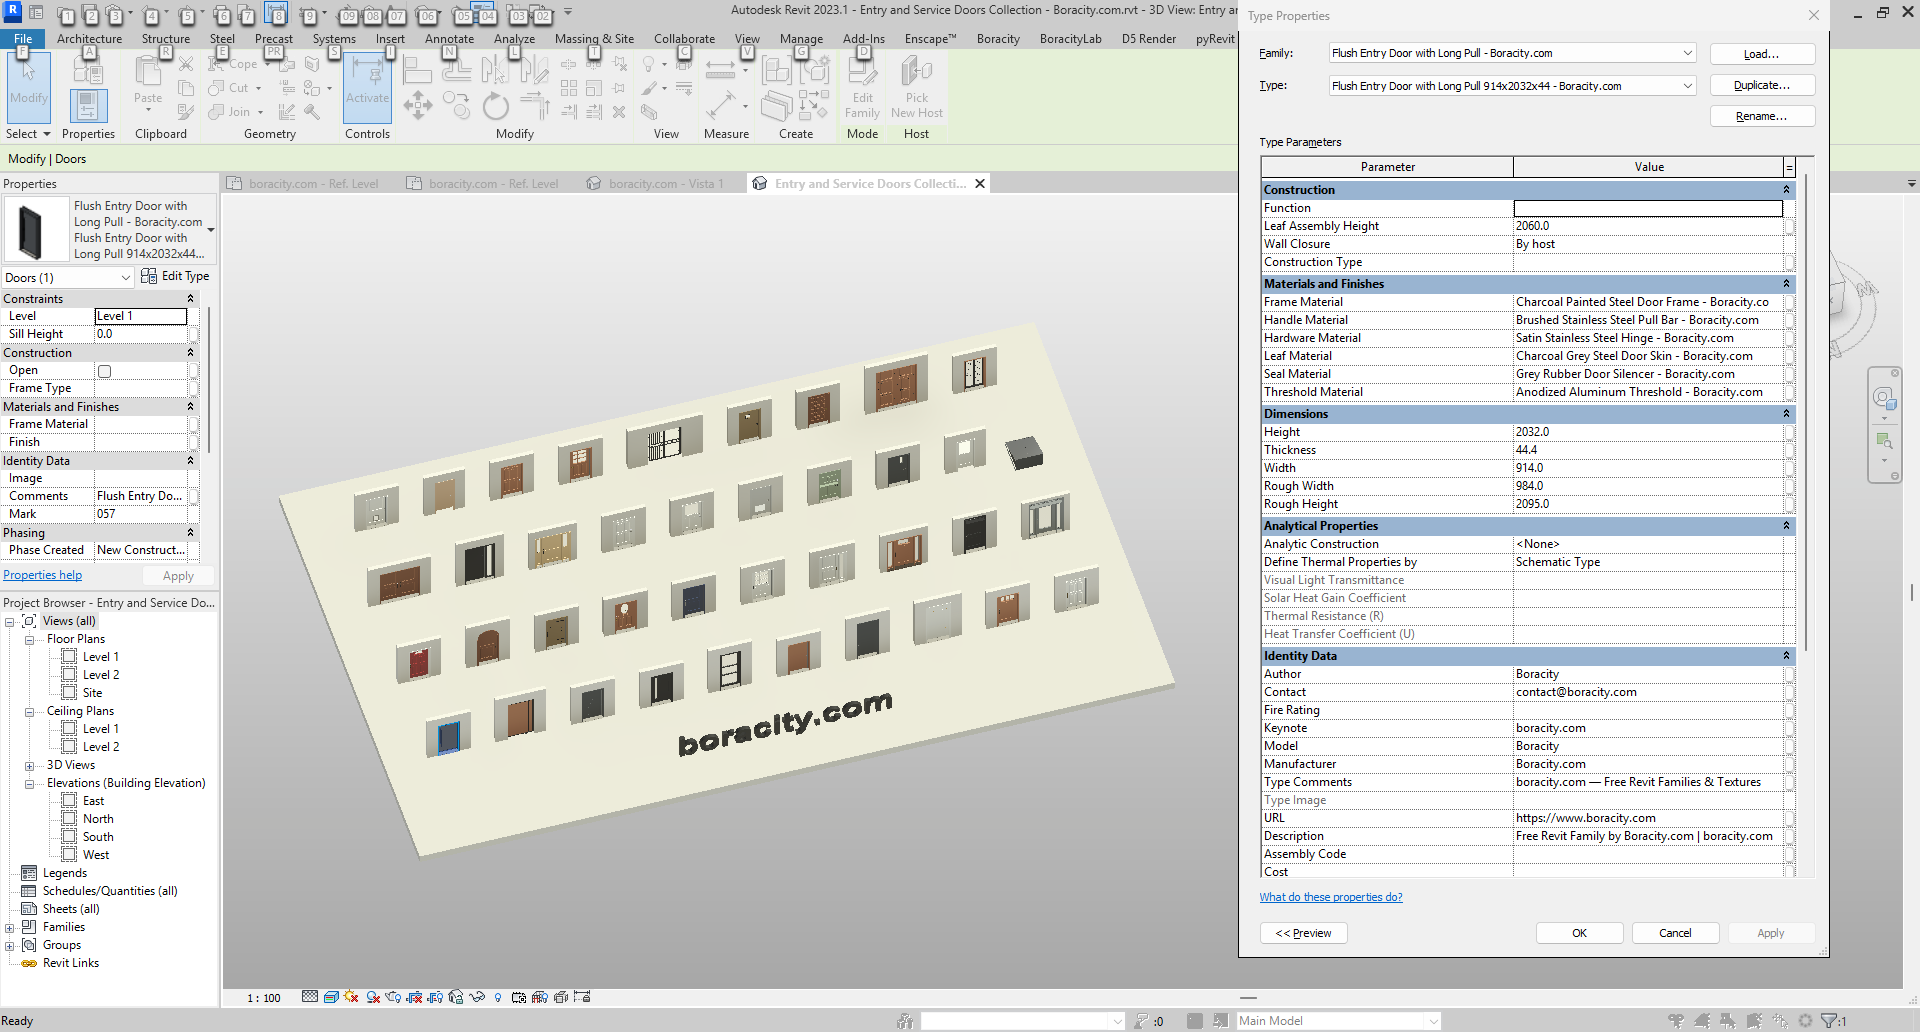Open the Select panel dropdown
The image size is (1920, 1032).
pos(28,134)
